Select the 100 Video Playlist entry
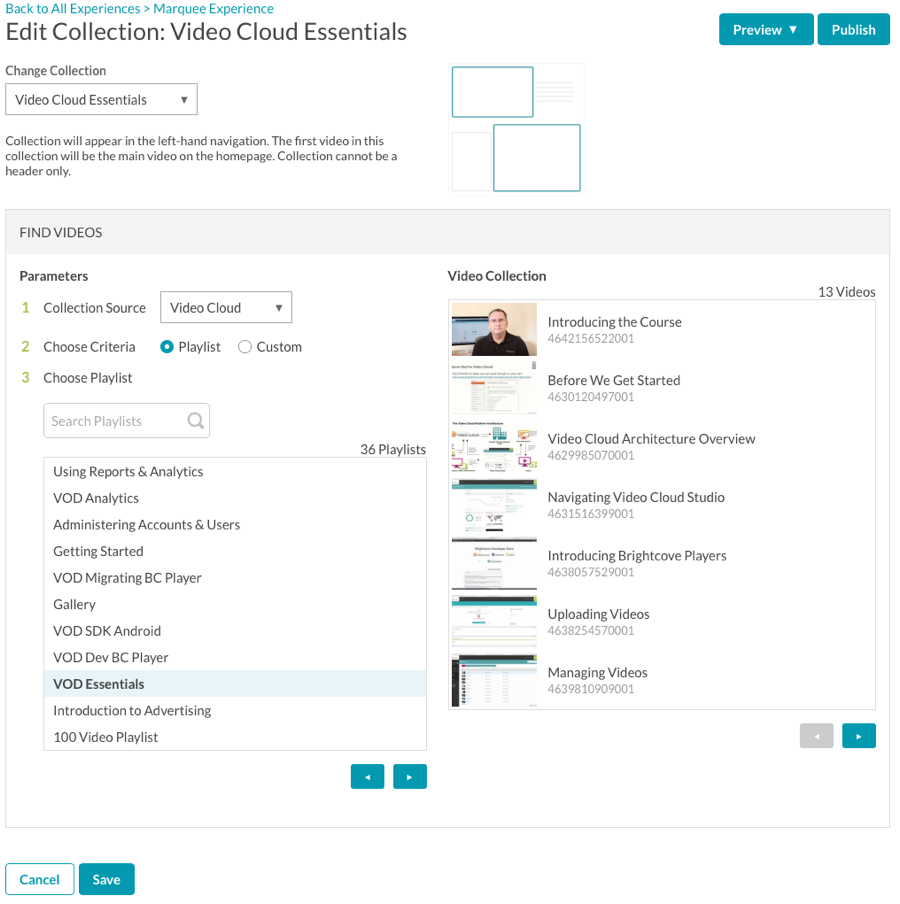This screenshot has height=904, width=900. point(235,737)
